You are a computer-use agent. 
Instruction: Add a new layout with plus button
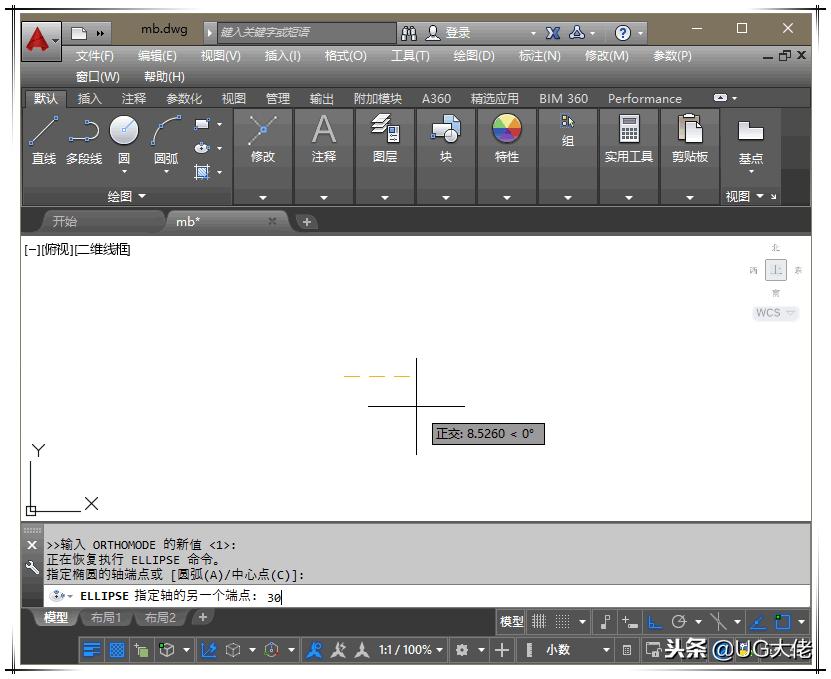click(x=202, y=617)
